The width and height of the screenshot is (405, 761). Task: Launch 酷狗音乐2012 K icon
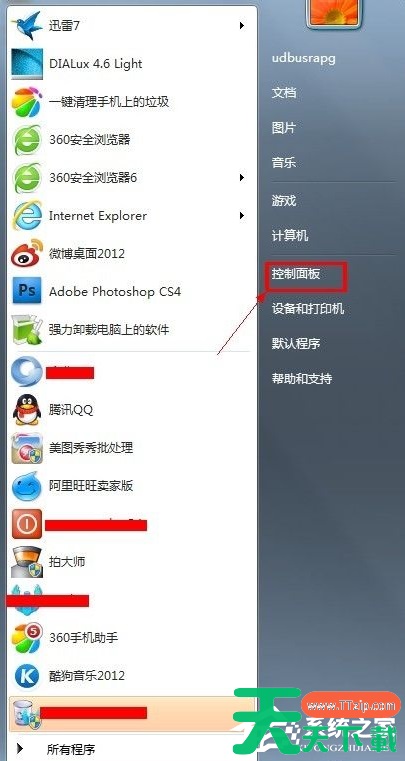click(27, 676)
